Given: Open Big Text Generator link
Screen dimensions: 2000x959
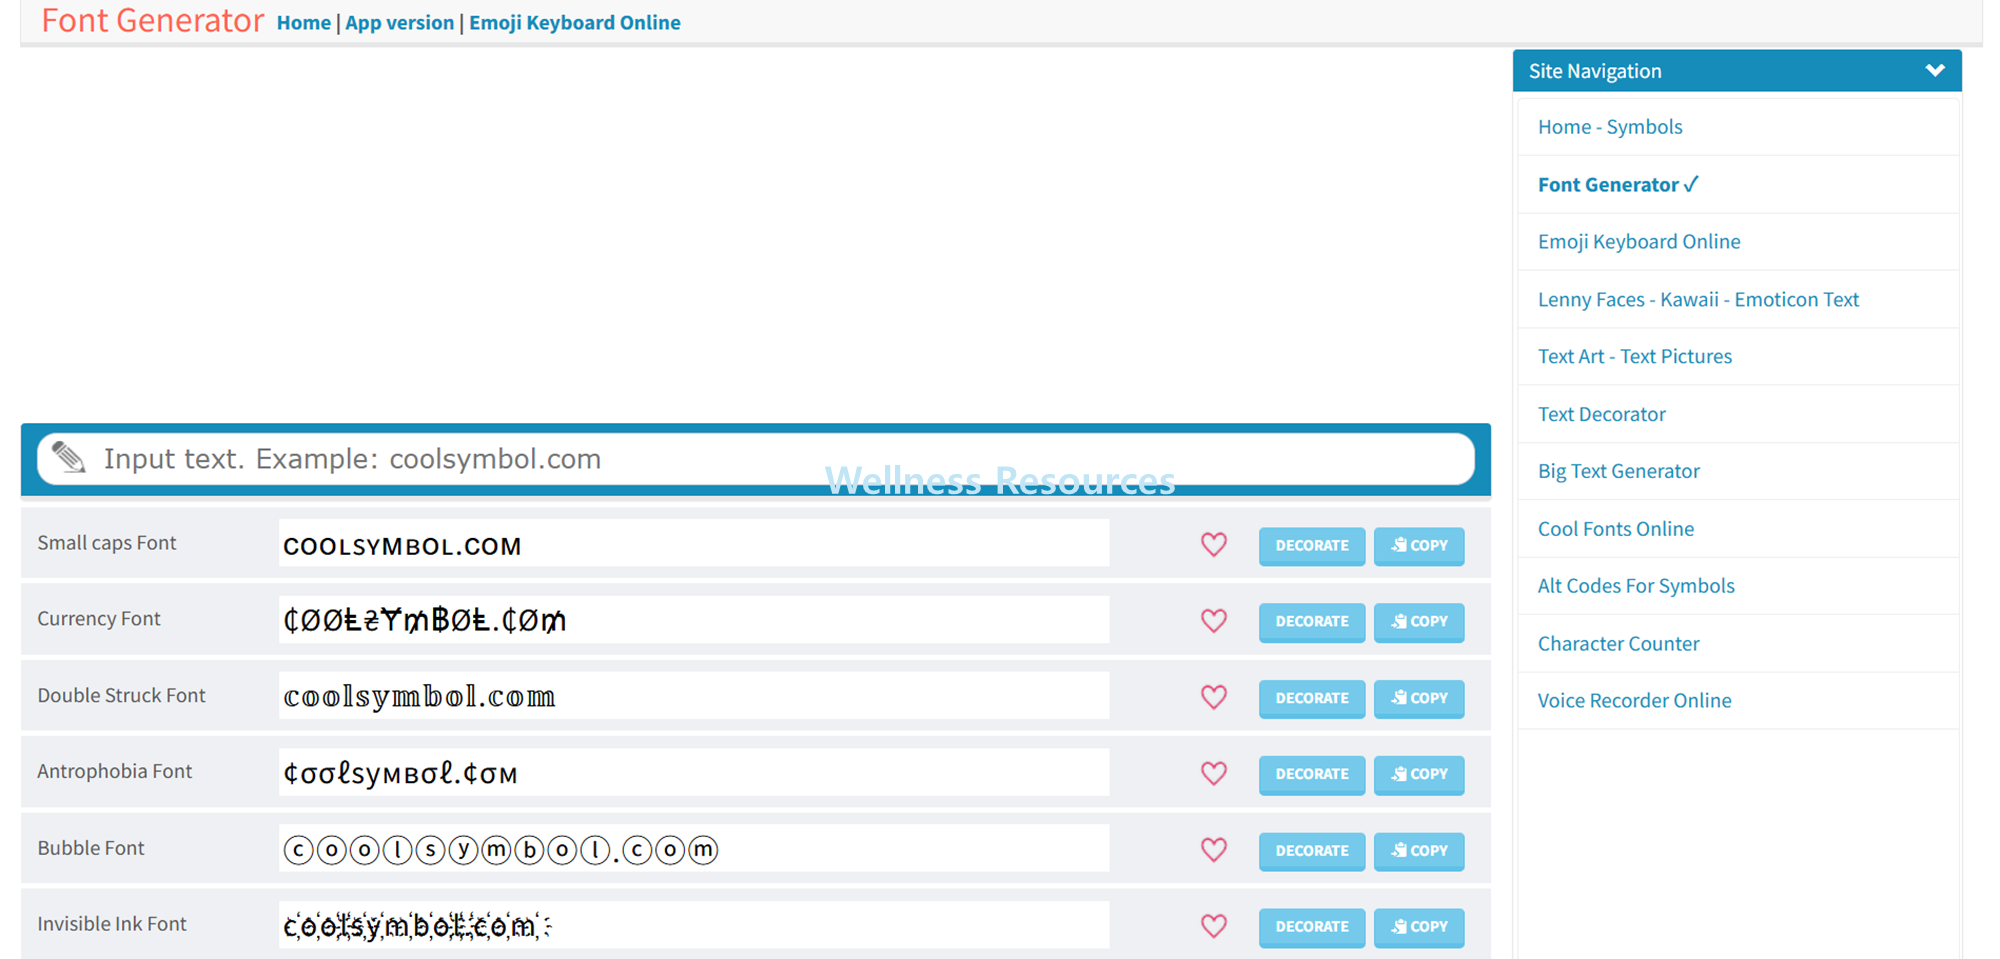Looking at the screenshot, I should coord(1619,471).
